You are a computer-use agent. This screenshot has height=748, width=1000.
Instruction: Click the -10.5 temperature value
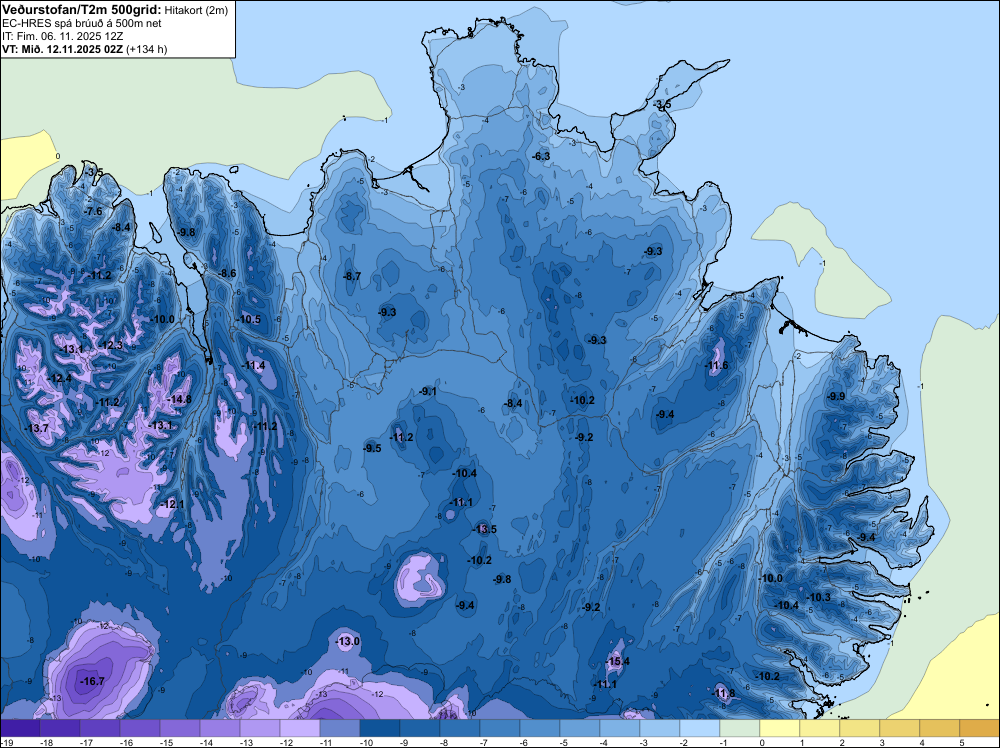[x=249, y=319]
